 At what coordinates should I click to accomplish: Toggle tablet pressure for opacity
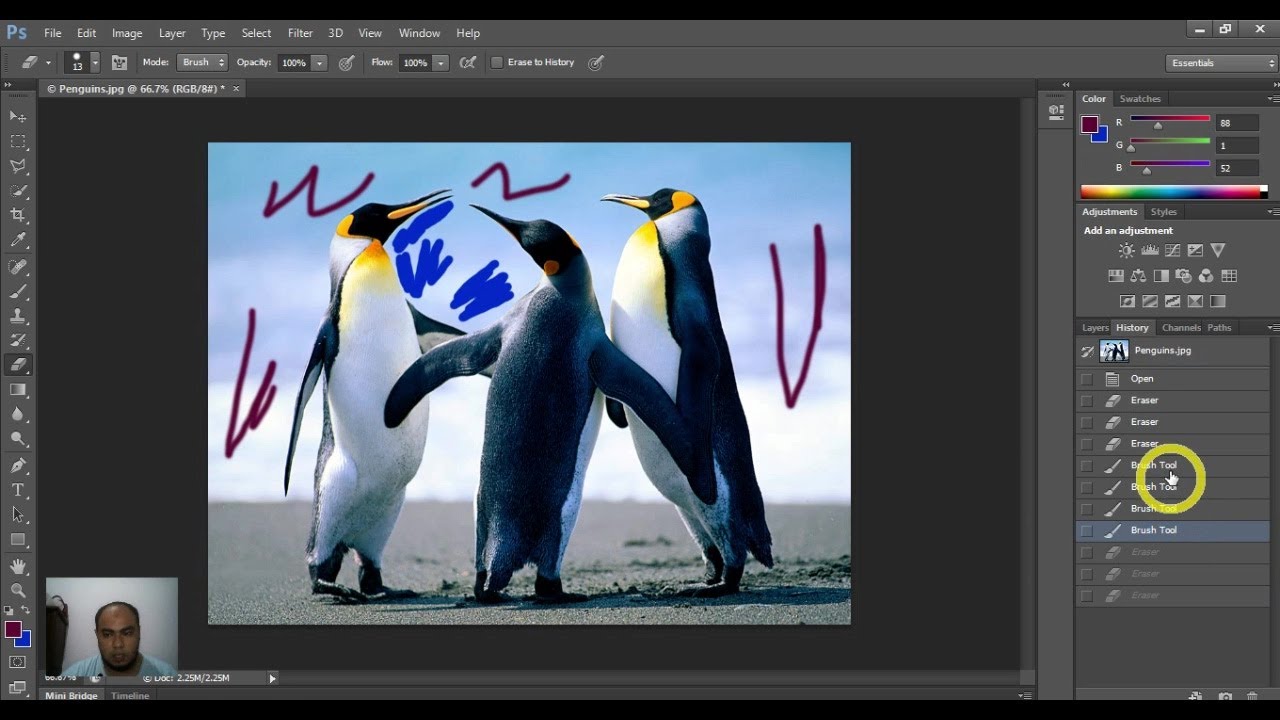[x=346, y=62]
